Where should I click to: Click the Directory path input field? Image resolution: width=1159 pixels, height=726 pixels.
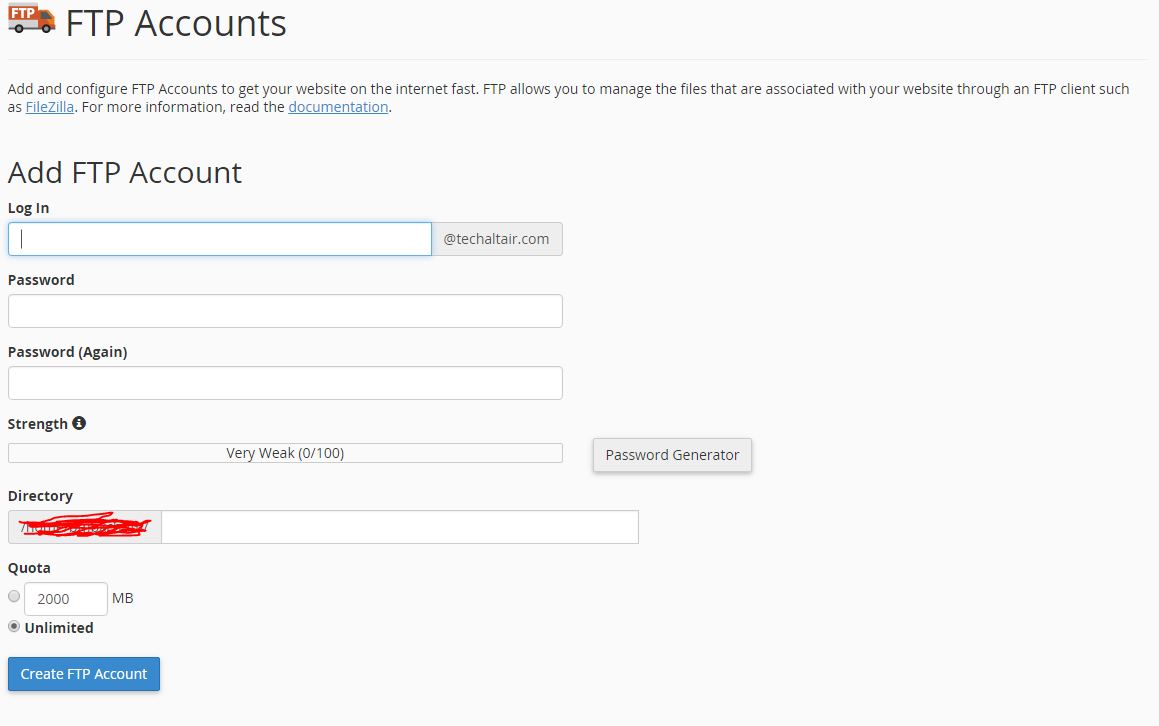click(400, 527)
